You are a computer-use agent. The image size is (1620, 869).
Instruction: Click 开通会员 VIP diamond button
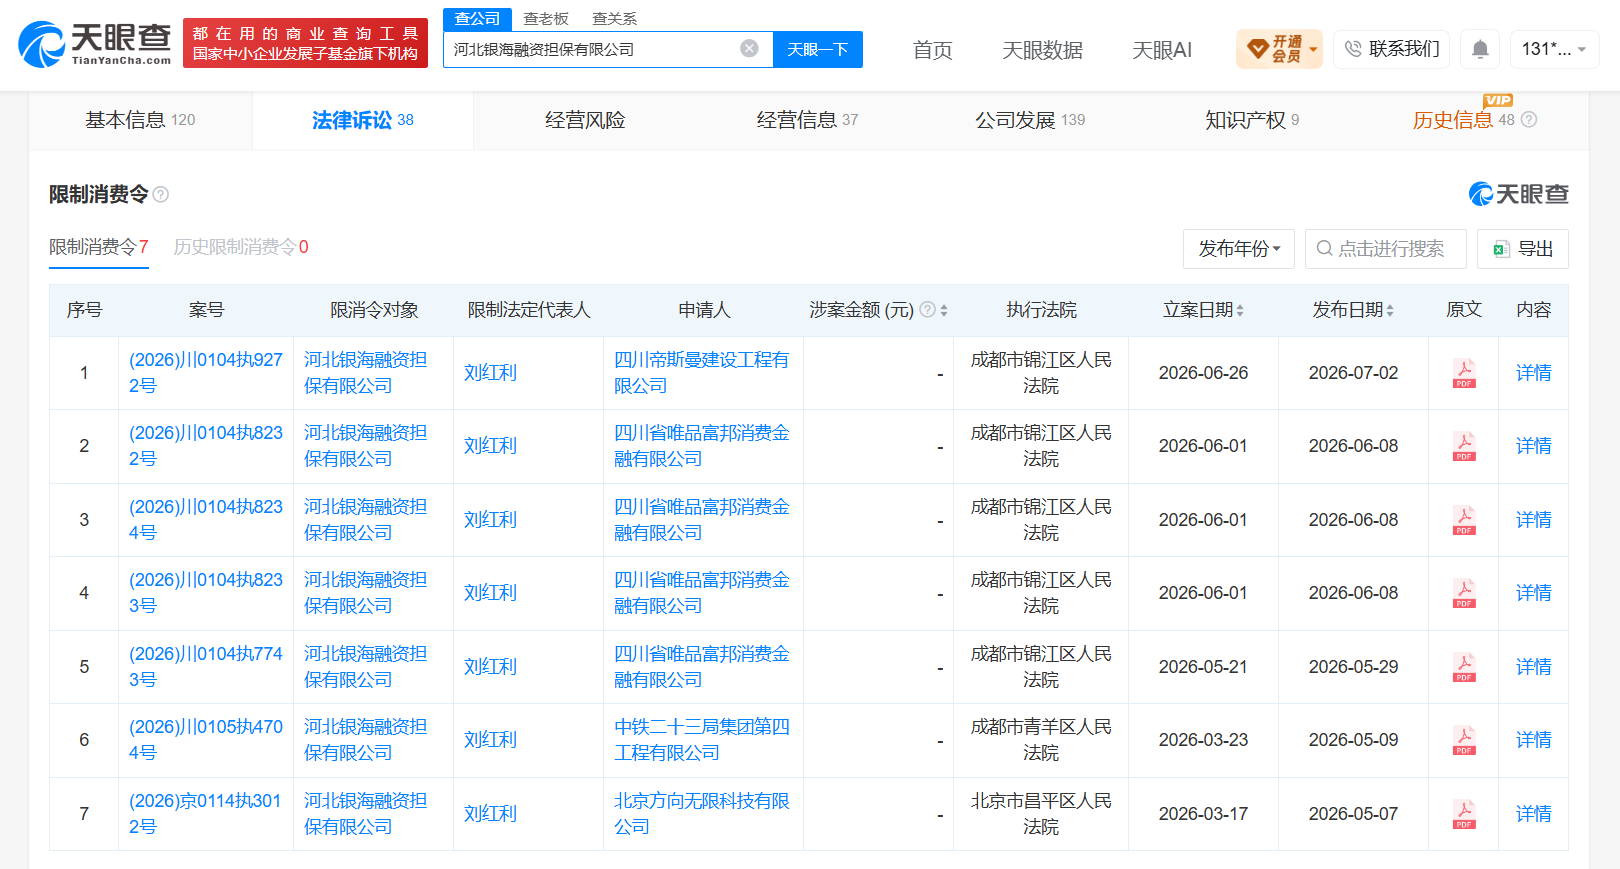tap(1279, 49)
